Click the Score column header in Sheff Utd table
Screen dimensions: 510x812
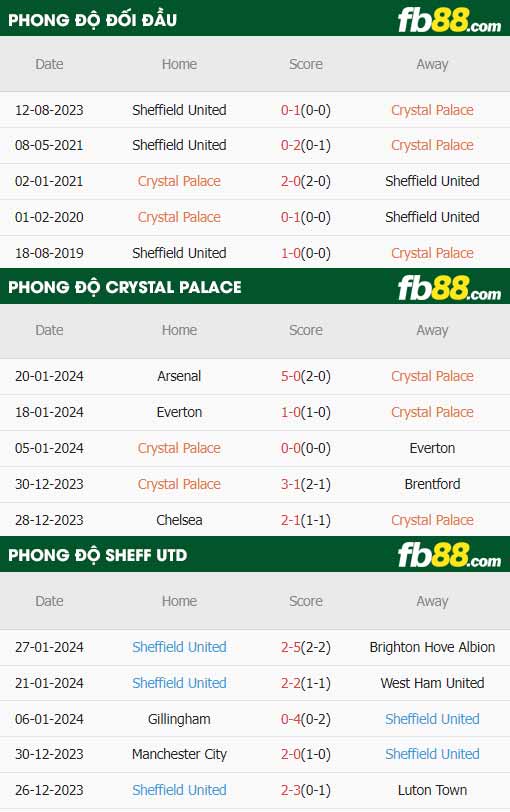tap(305, 601)
